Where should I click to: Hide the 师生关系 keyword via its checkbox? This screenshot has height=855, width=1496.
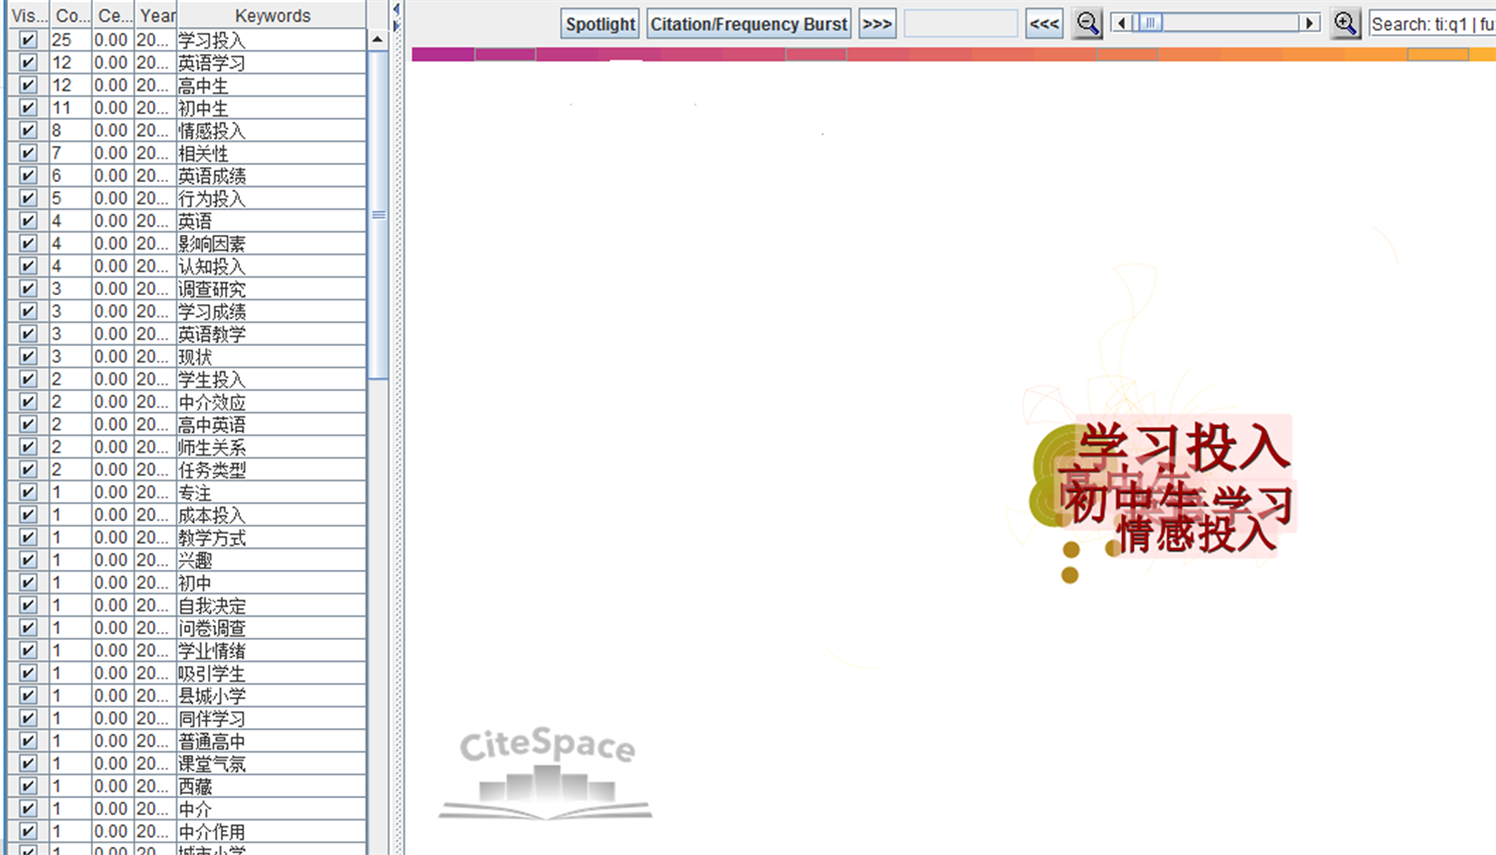[x=28, y=447]
